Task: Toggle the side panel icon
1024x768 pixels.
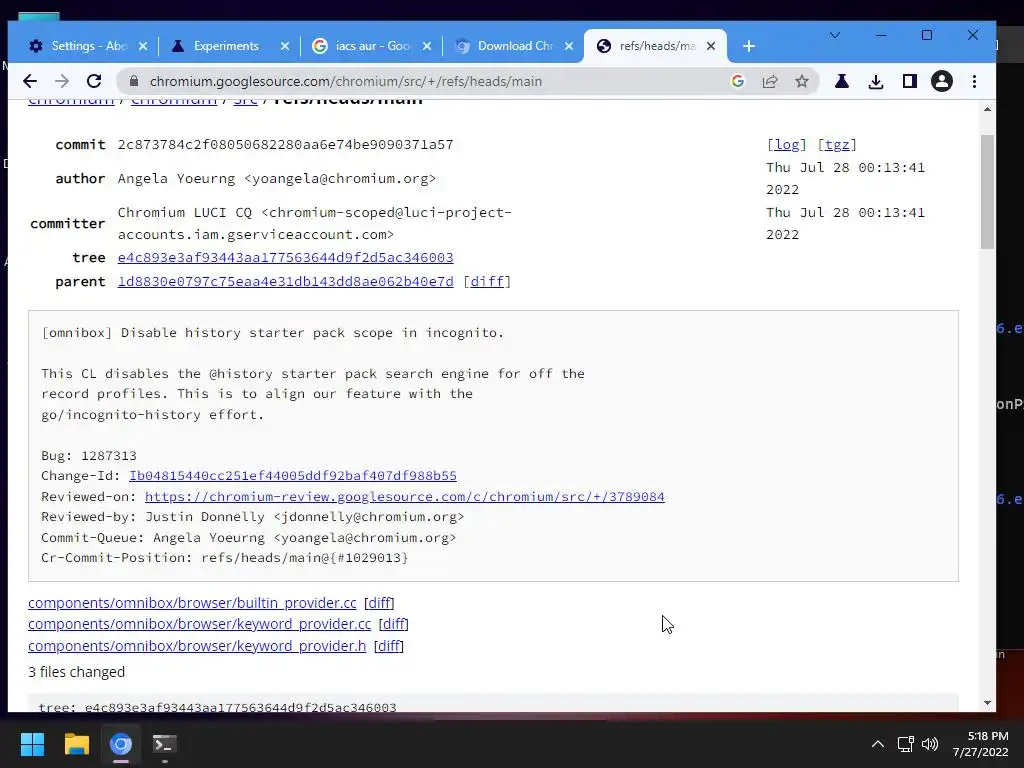Action: click(909, 81)
